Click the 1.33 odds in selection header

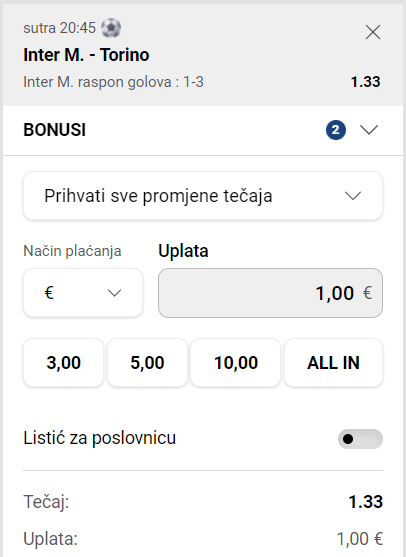point(366,82)
